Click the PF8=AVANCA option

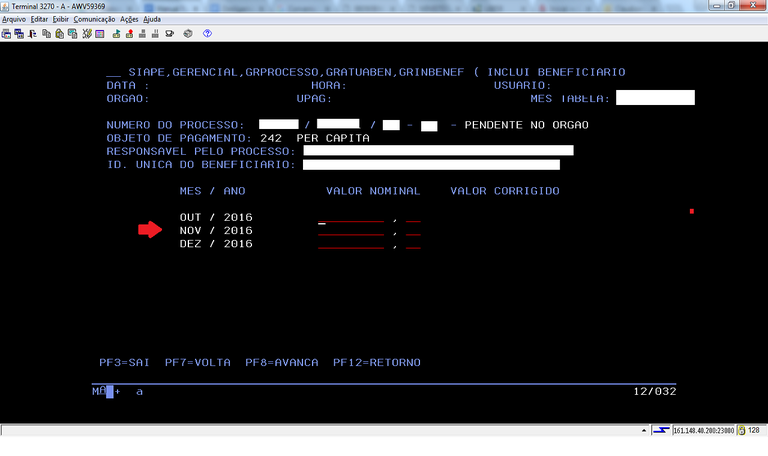pyautogui.click(x=281, y=362)
